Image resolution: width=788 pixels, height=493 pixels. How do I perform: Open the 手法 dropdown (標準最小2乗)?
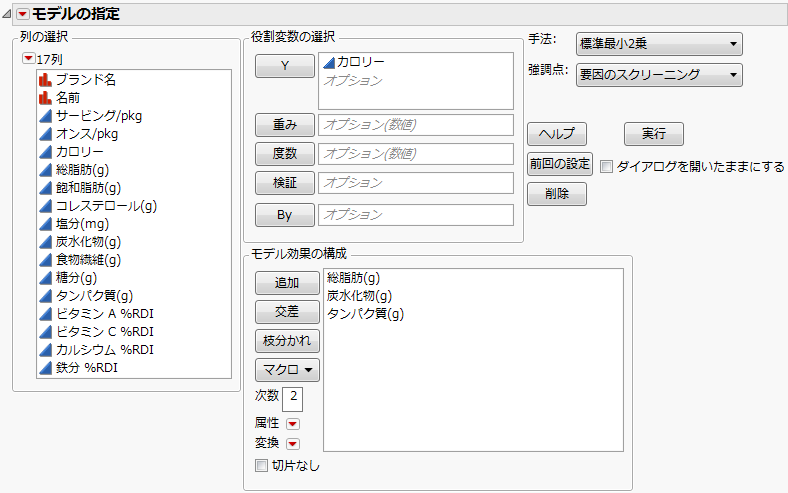pos(659,43)
